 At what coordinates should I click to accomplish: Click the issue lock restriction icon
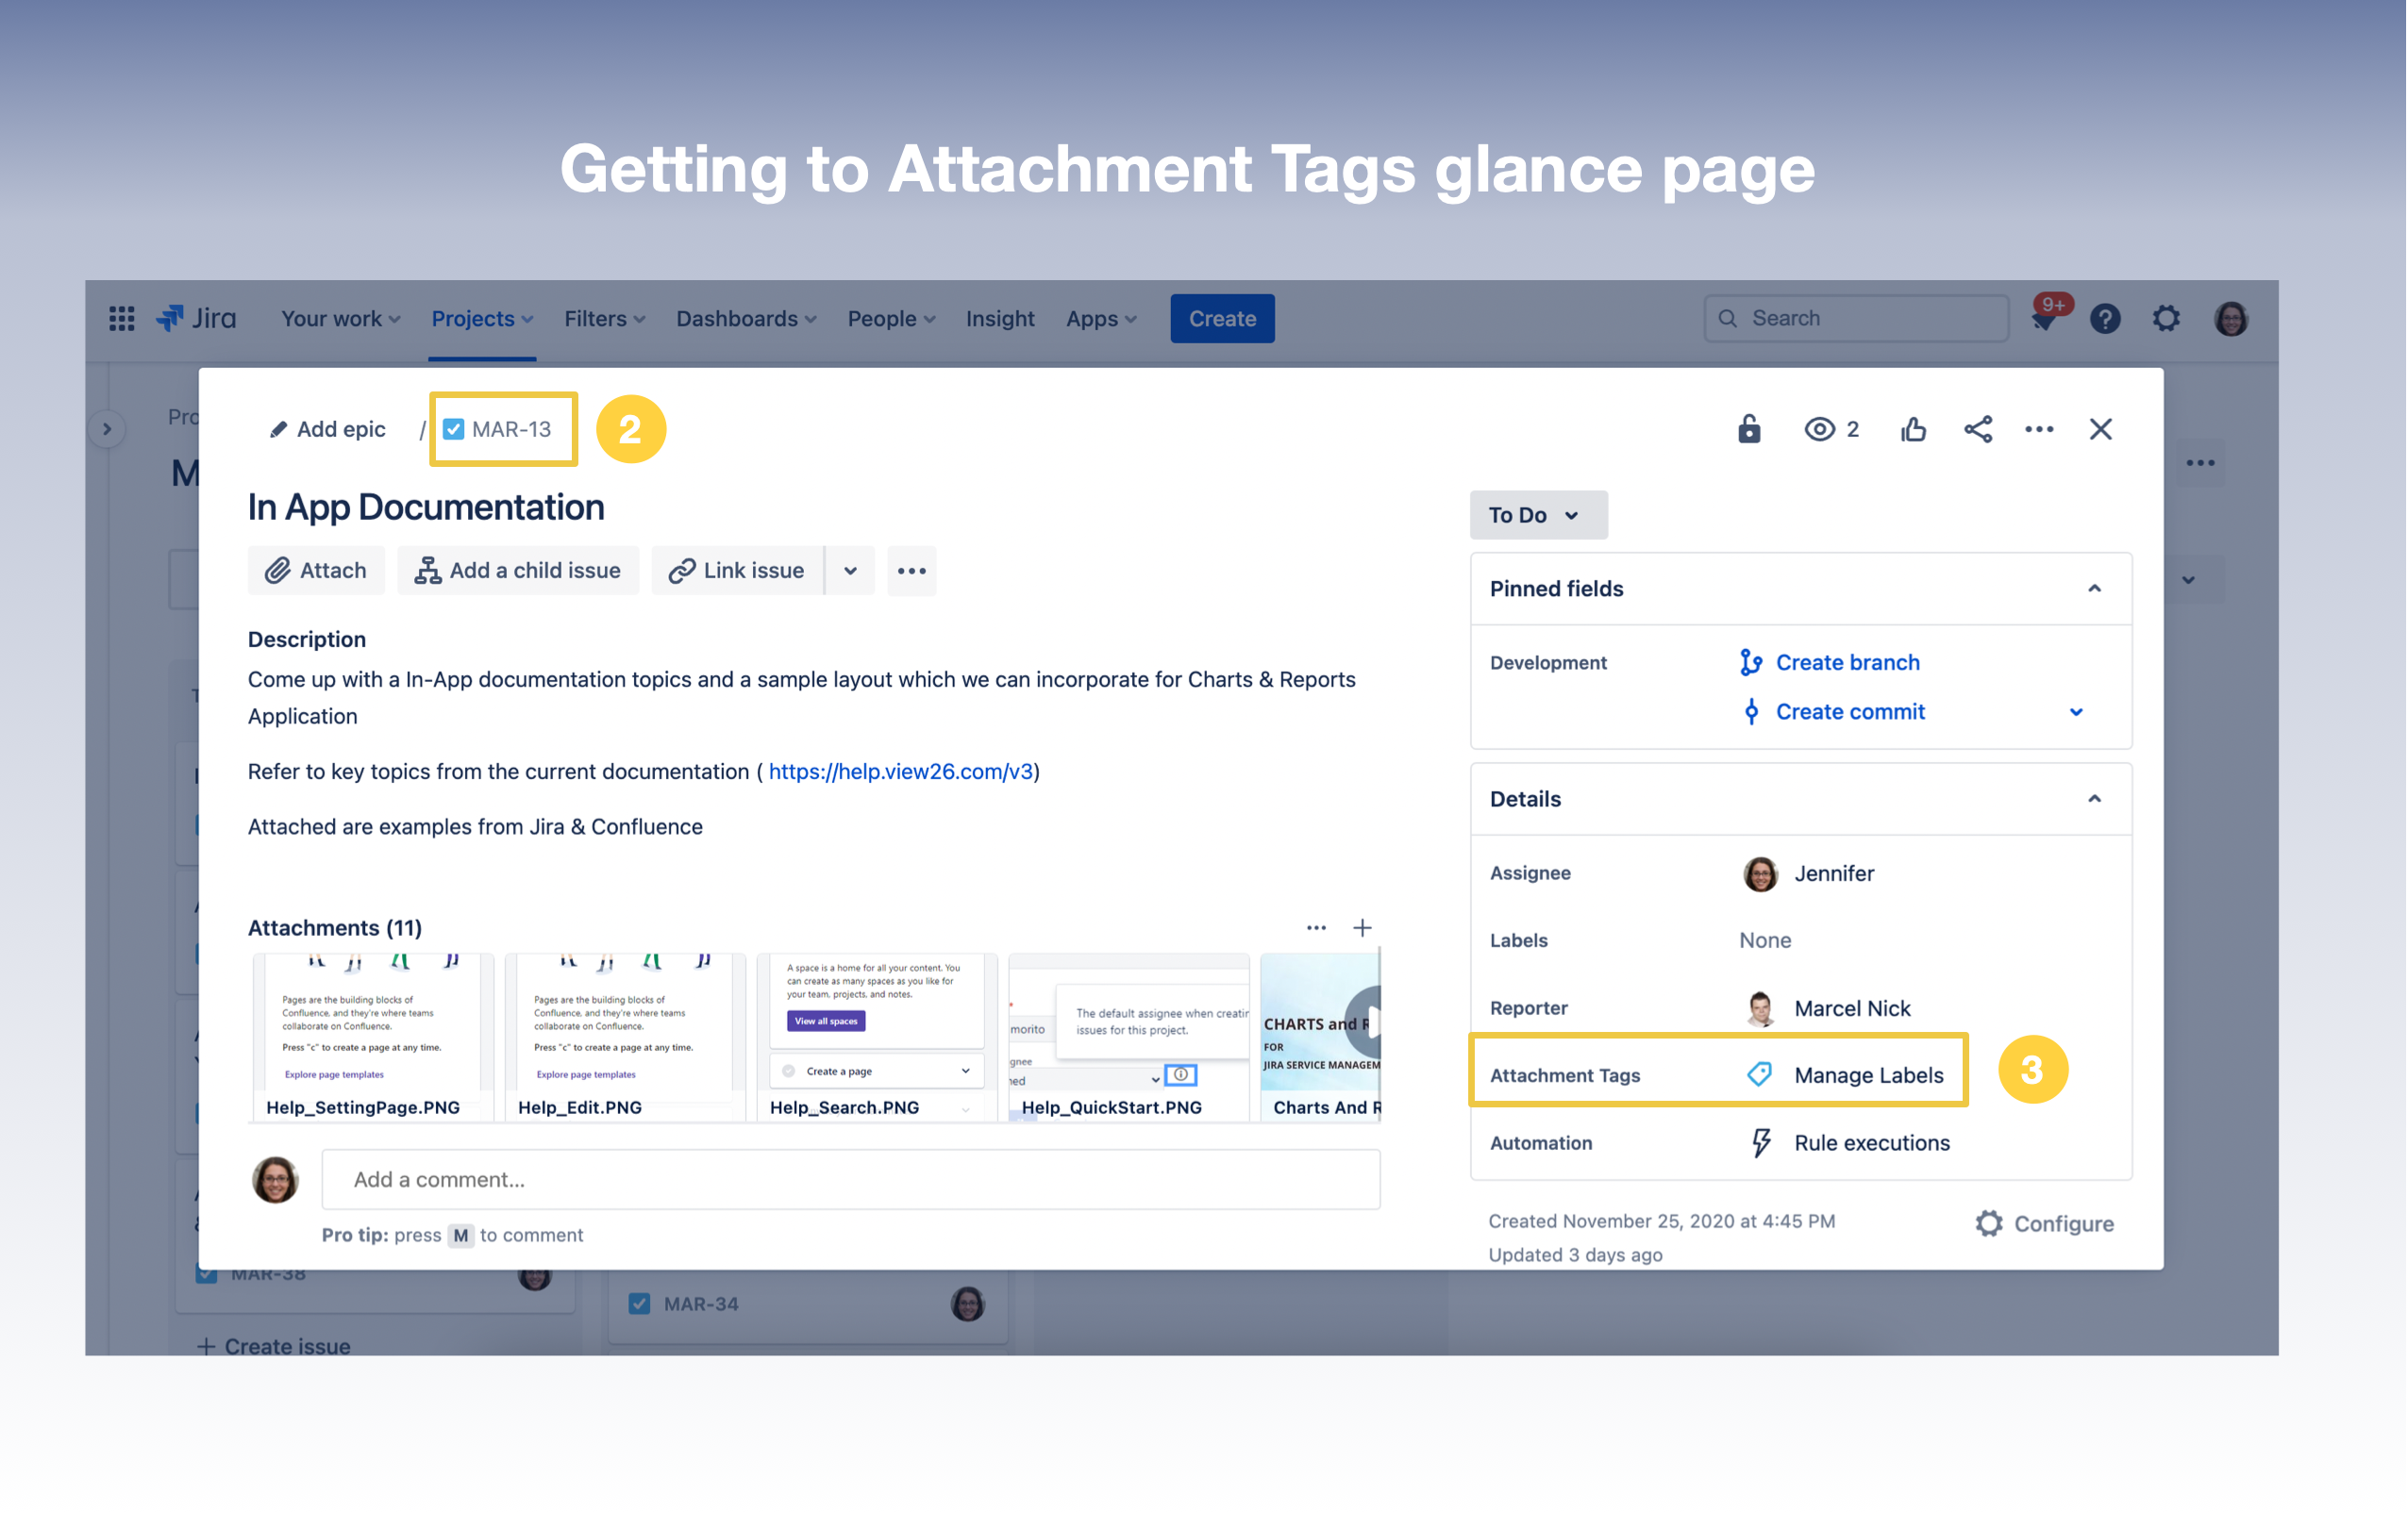click(1748, 429)
